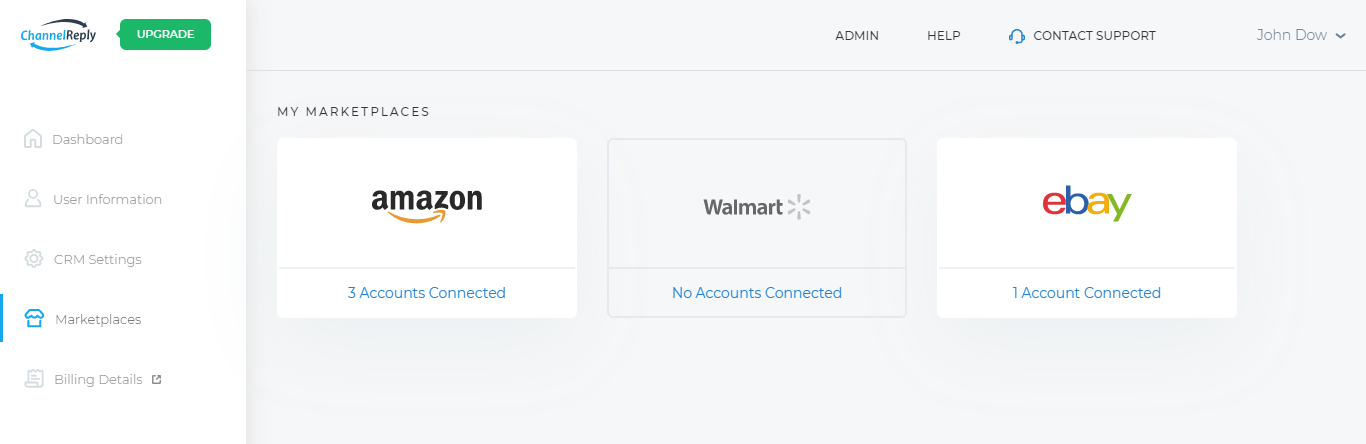
Task: Open the John Dow user menu
Action: (1301, 35)
